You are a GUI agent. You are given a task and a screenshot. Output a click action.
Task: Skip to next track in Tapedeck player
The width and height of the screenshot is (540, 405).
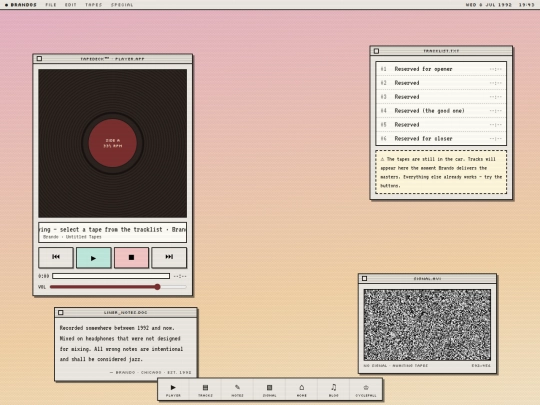tap(169, 257)
